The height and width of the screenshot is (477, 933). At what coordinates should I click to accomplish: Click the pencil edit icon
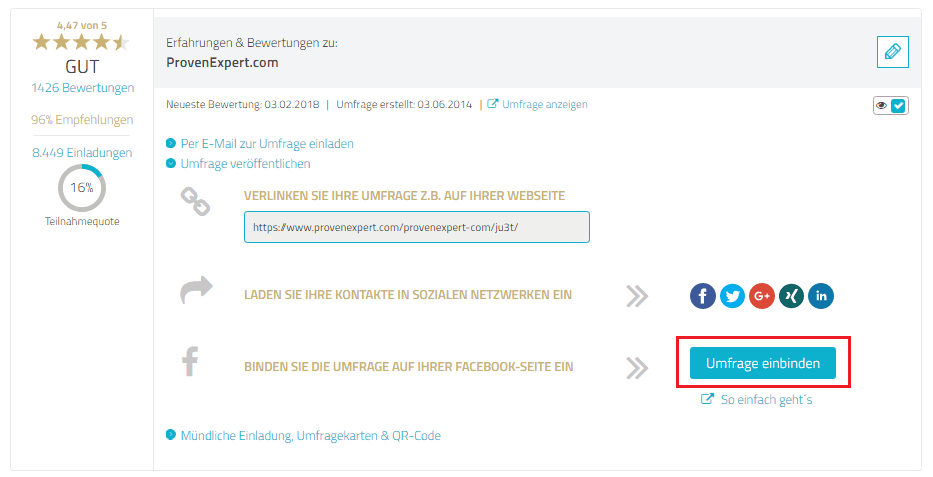[x=892, y=51]
